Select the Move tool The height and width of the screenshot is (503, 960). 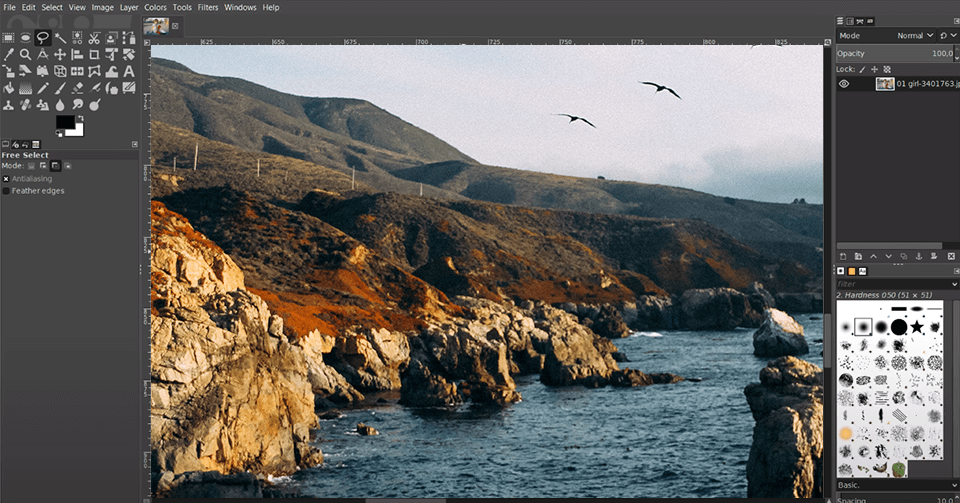pyautogui.click(x=60, y=55)
